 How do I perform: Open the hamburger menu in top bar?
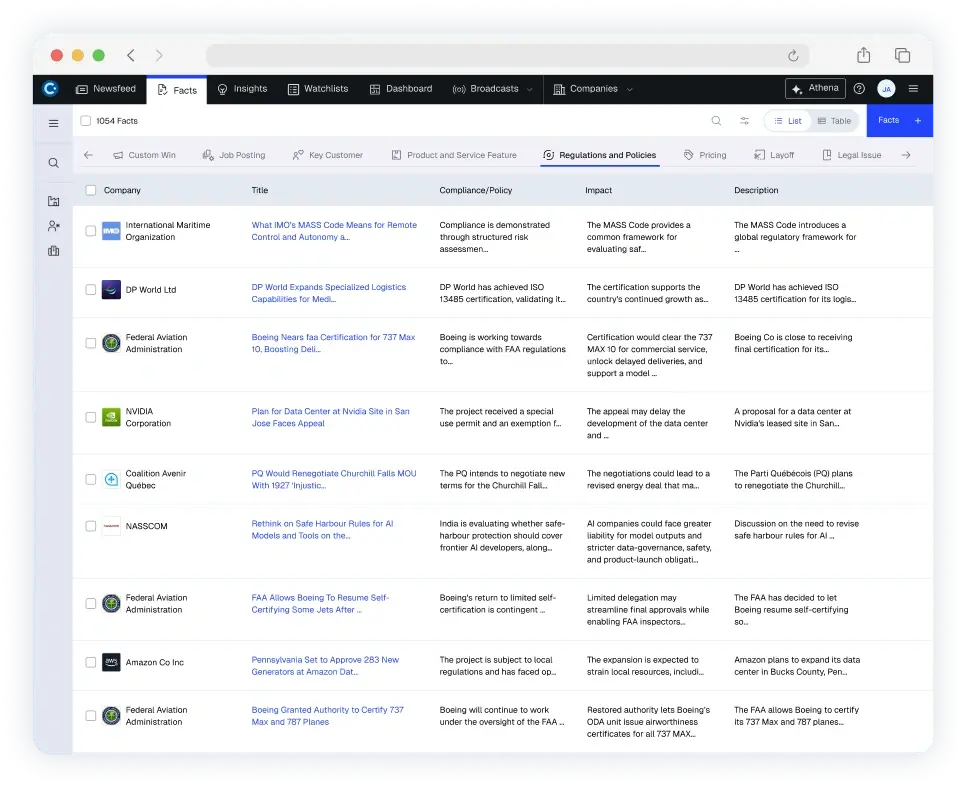click(913, 89)
